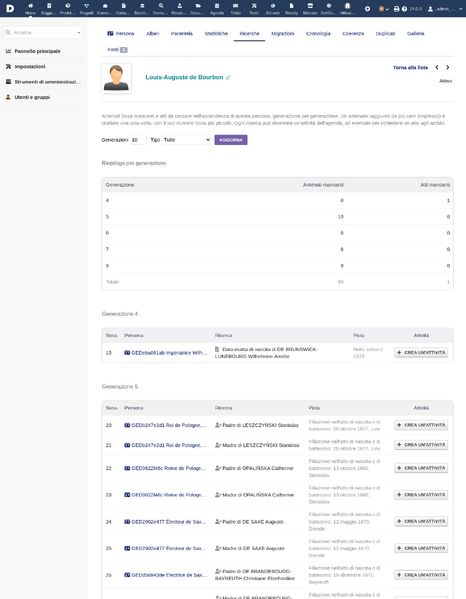Switch to the Alberi tab
The height and width of the screenshot is (599, 466).
pyautogui.click(x=152, y=34)
